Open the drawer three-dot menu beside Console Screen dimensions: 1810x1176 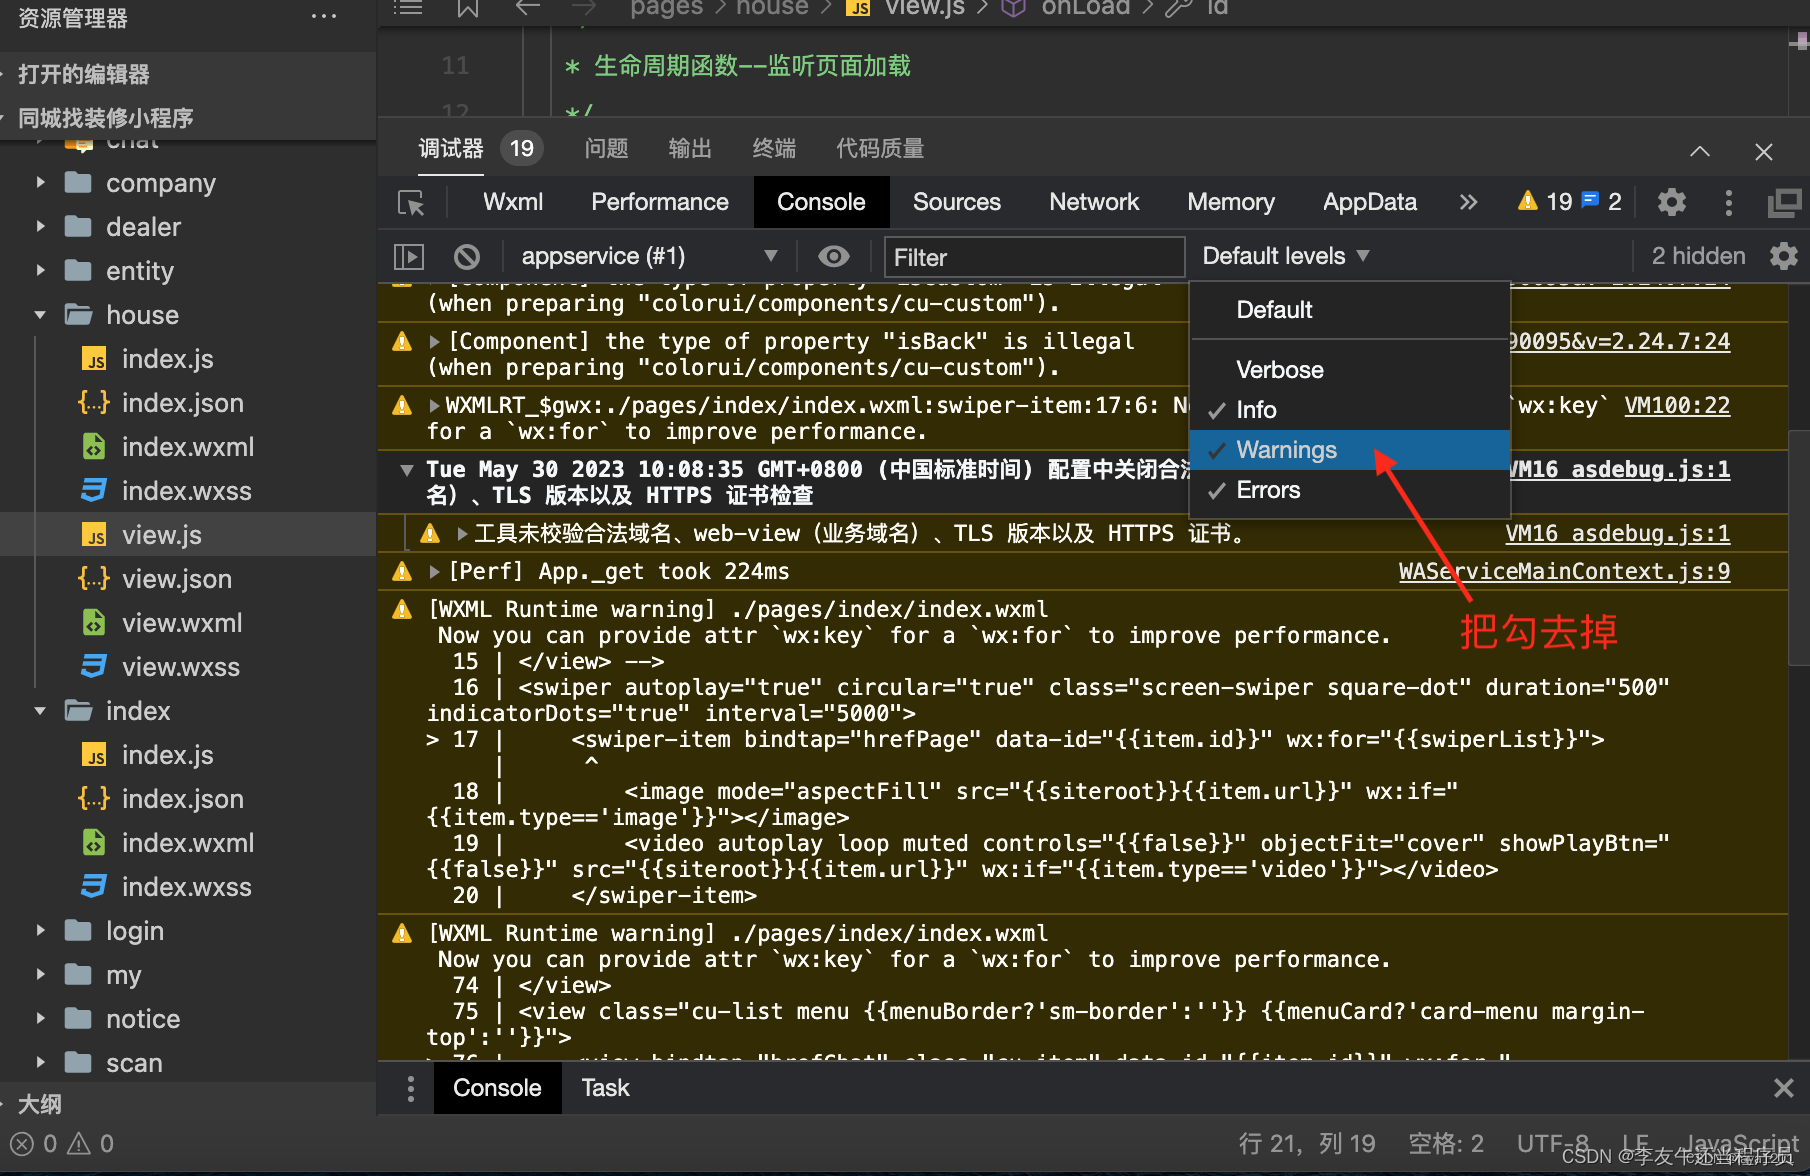pos(410,1088)
